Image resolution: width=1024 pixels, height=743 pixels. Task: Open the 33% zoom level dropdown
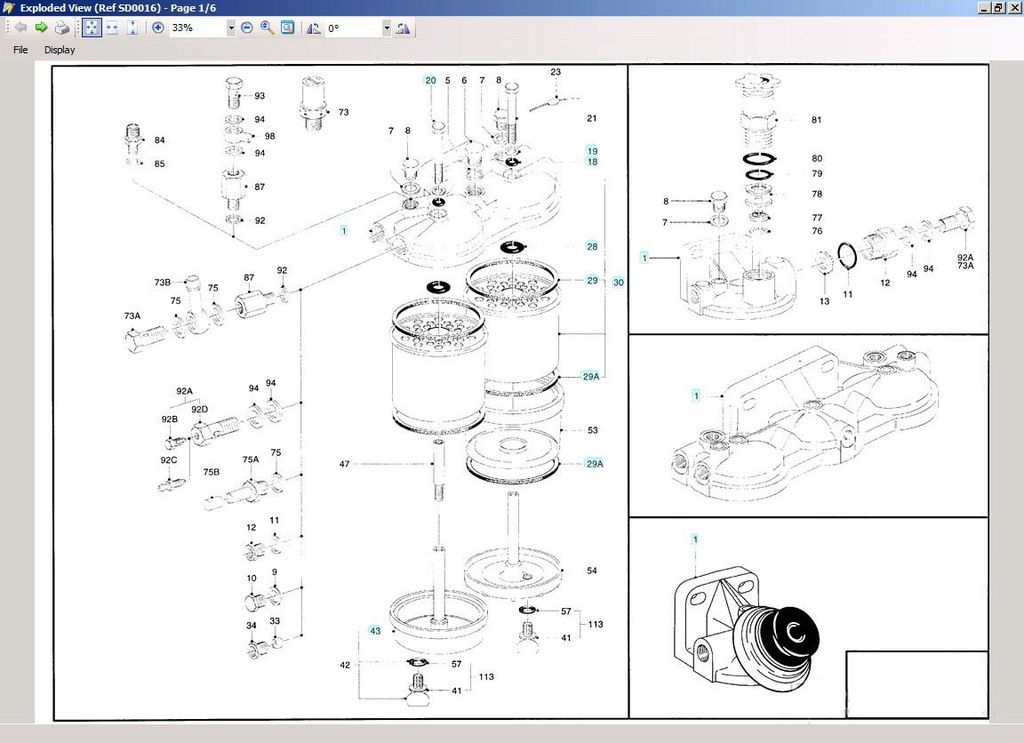click(x=231, y=28)
